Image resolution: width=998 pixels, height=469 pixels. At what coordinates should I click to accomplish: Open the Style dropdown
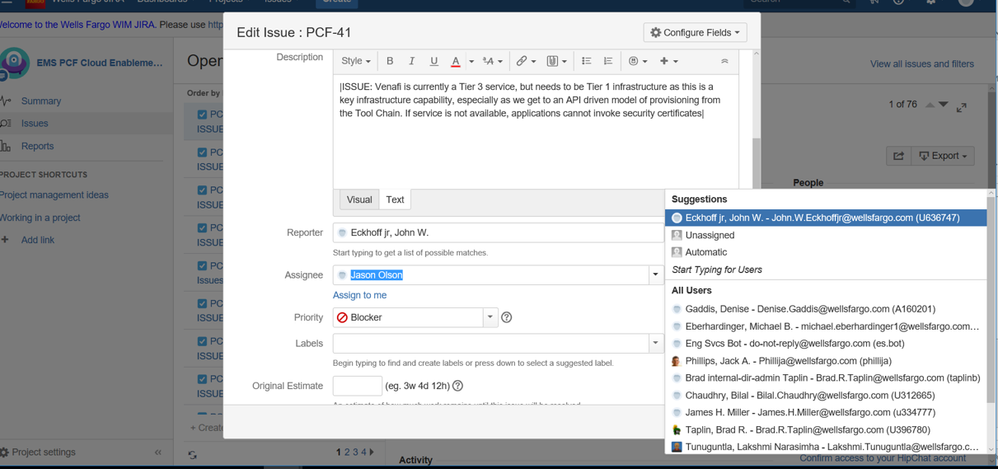tap(356, 61)
